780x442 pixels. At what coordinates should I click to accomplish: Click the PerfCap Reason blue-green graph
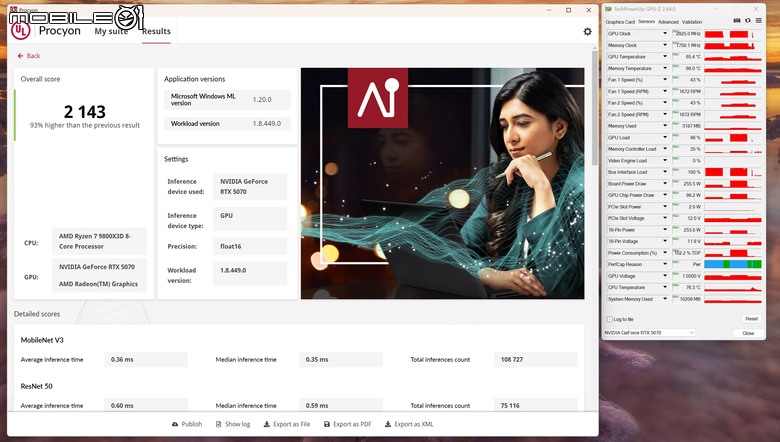click(x=733, y=264)
